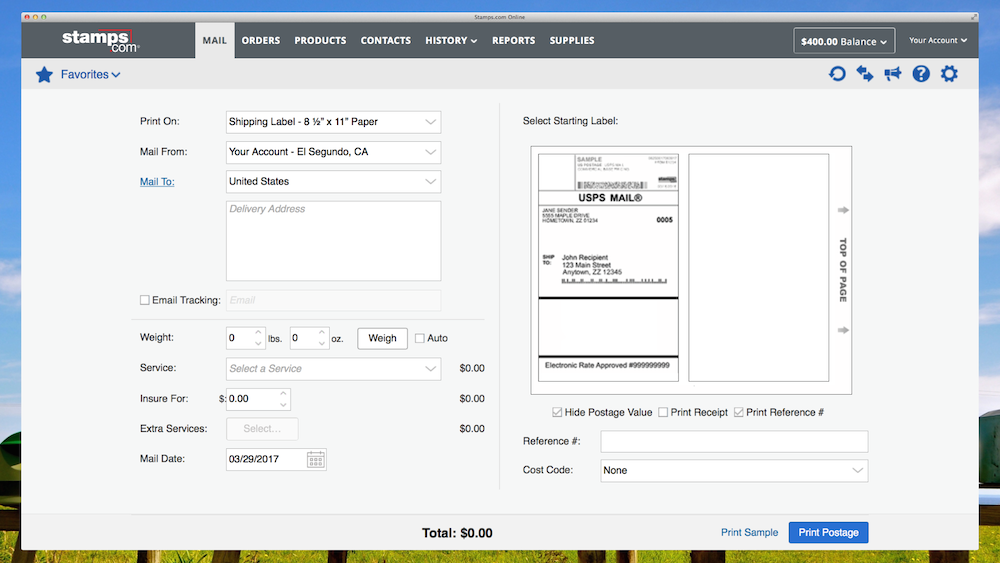Screen dimensions: 1000x563
Task: Click the Weigh button
Action: pyautogui.click(x=382, y=338)
